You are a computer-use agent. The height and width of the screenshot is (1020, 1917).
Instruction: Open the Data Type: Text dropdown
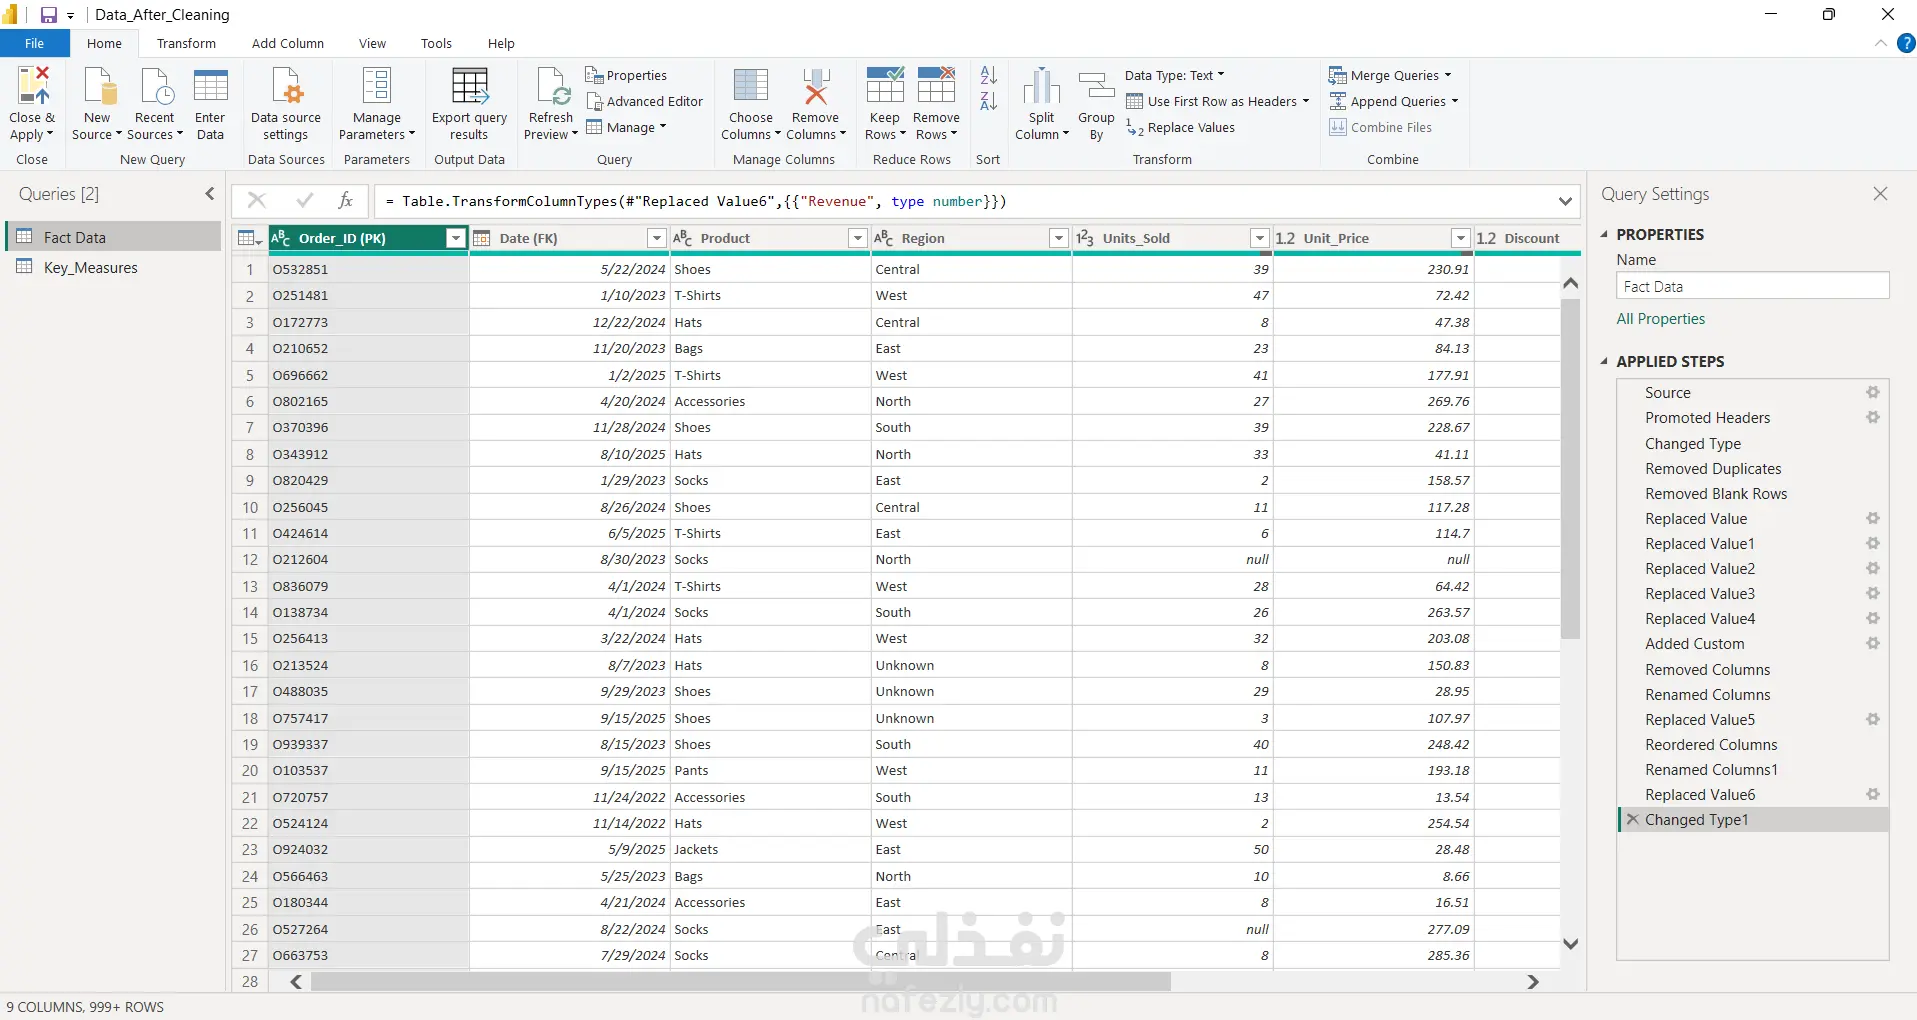(x=1174, y=76)
